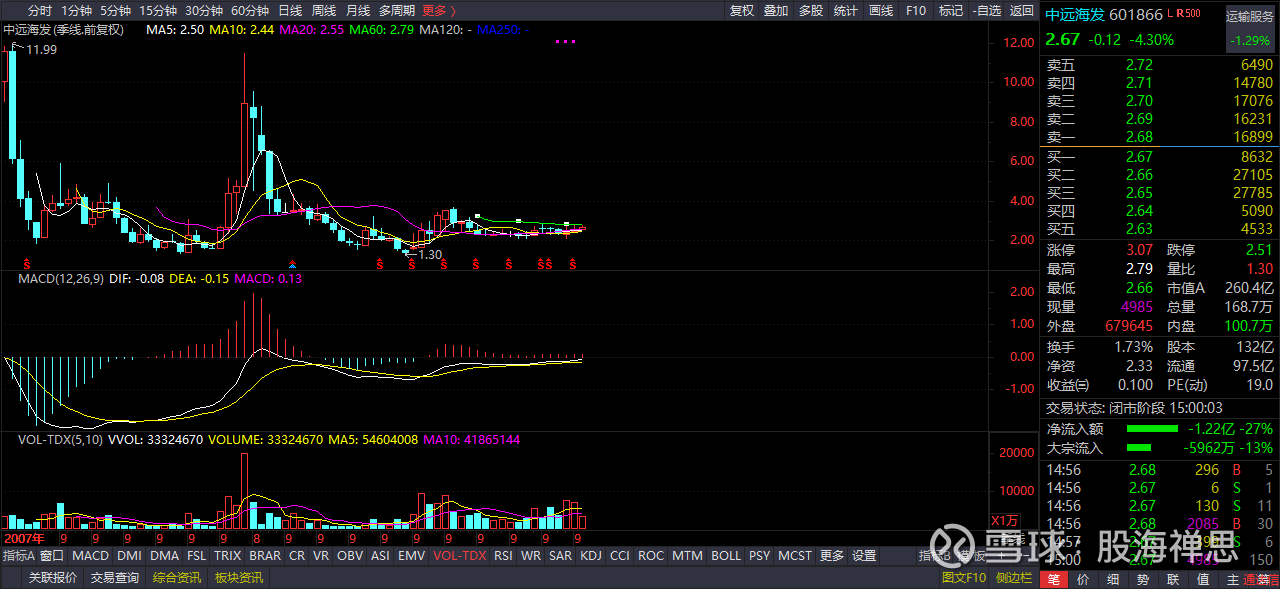
Task: Select the 卖一 2.68 ask row
Action: (1160, 136)
